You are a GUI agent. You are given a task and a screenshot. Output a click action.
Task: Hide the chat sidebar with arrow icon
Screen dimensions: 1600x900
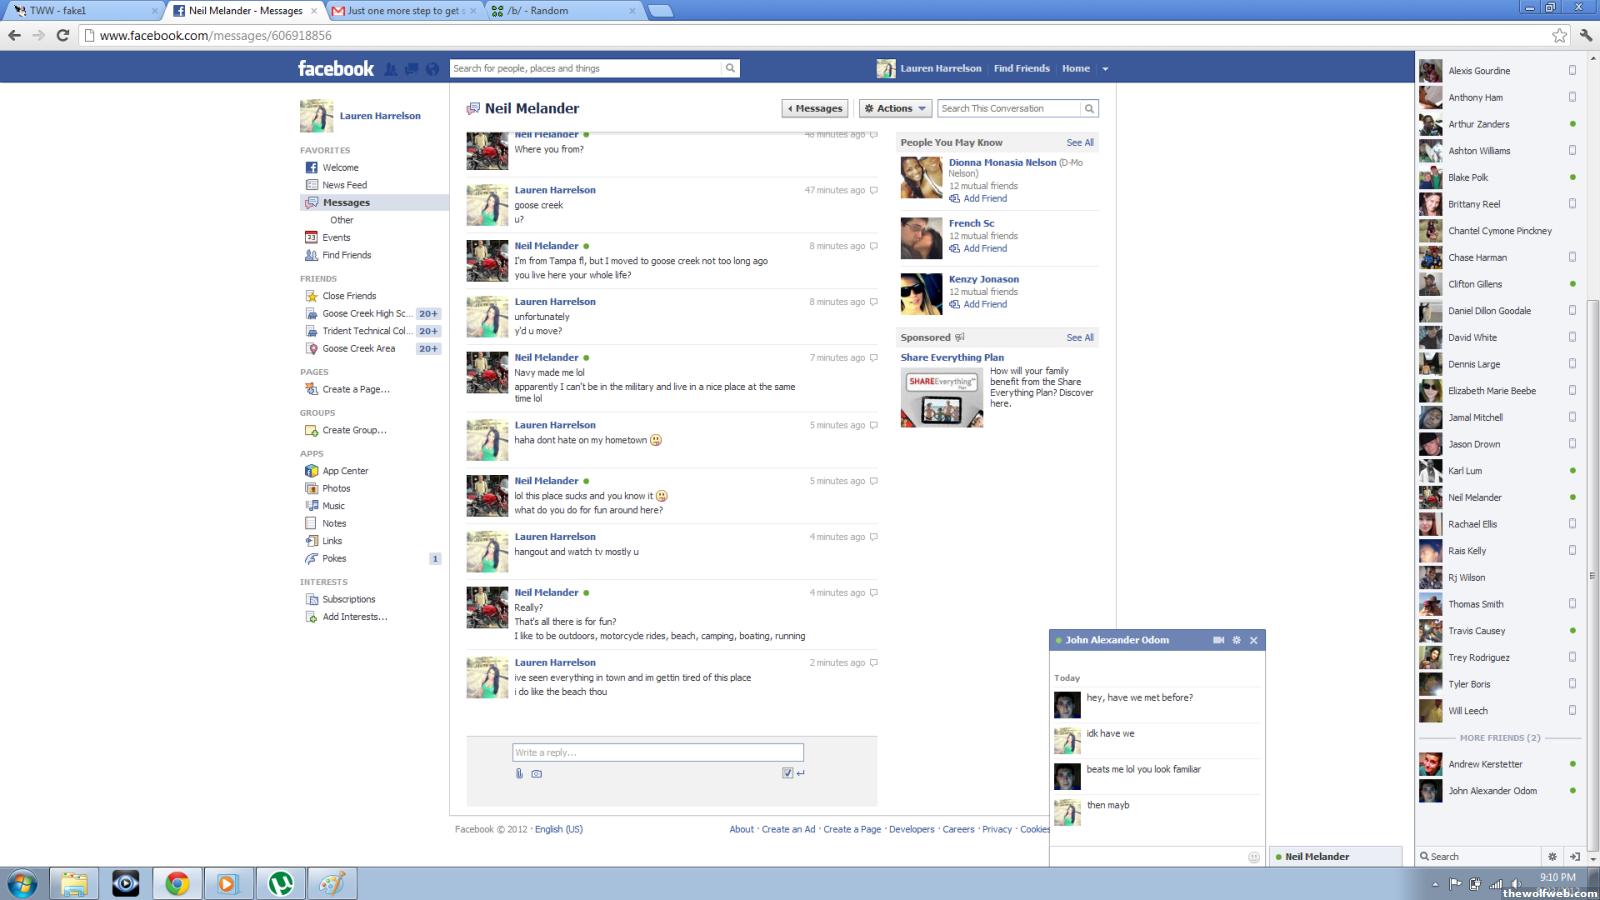tap(1574, 856)
